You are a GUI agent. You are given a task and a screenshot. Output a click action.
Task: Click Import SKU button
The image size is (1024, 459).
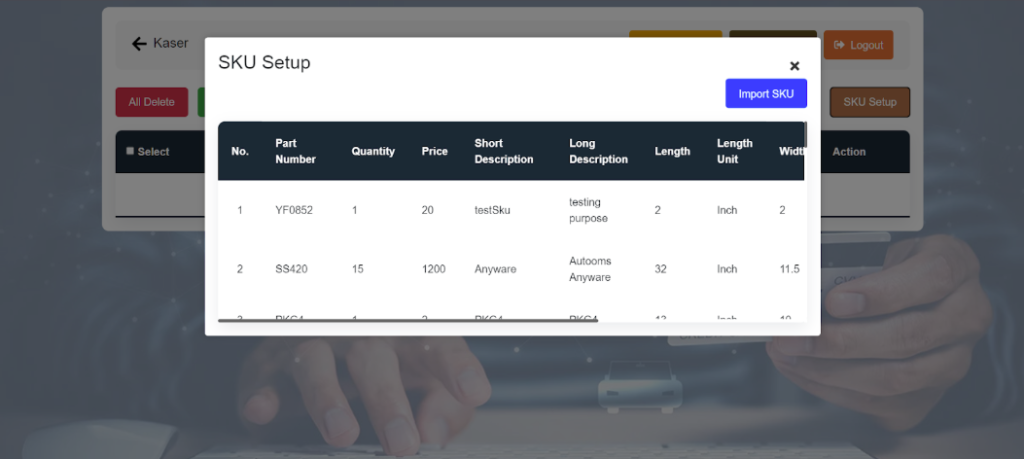[766, 93]
